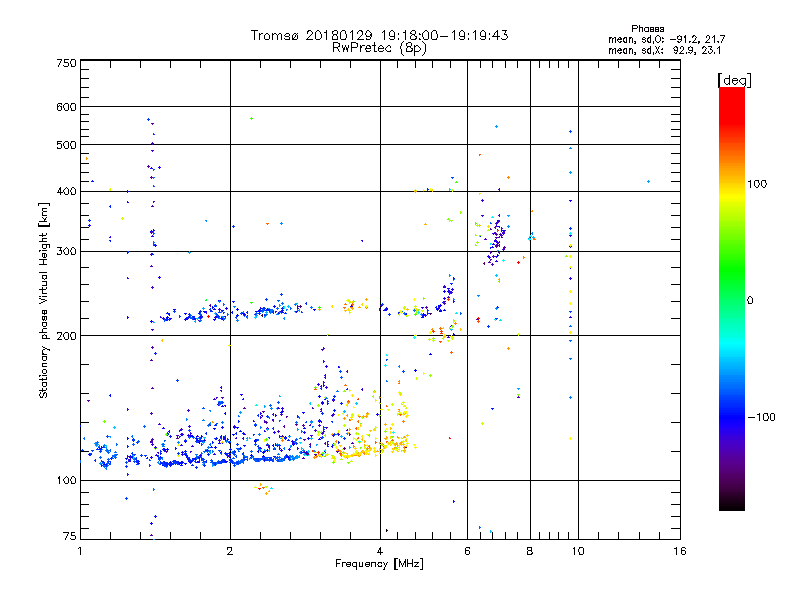800x600 pixels.
Task: Click the orange points just below 100 km near 2.3 MHz
Action: pyautogui.click(x=263, y=488)
